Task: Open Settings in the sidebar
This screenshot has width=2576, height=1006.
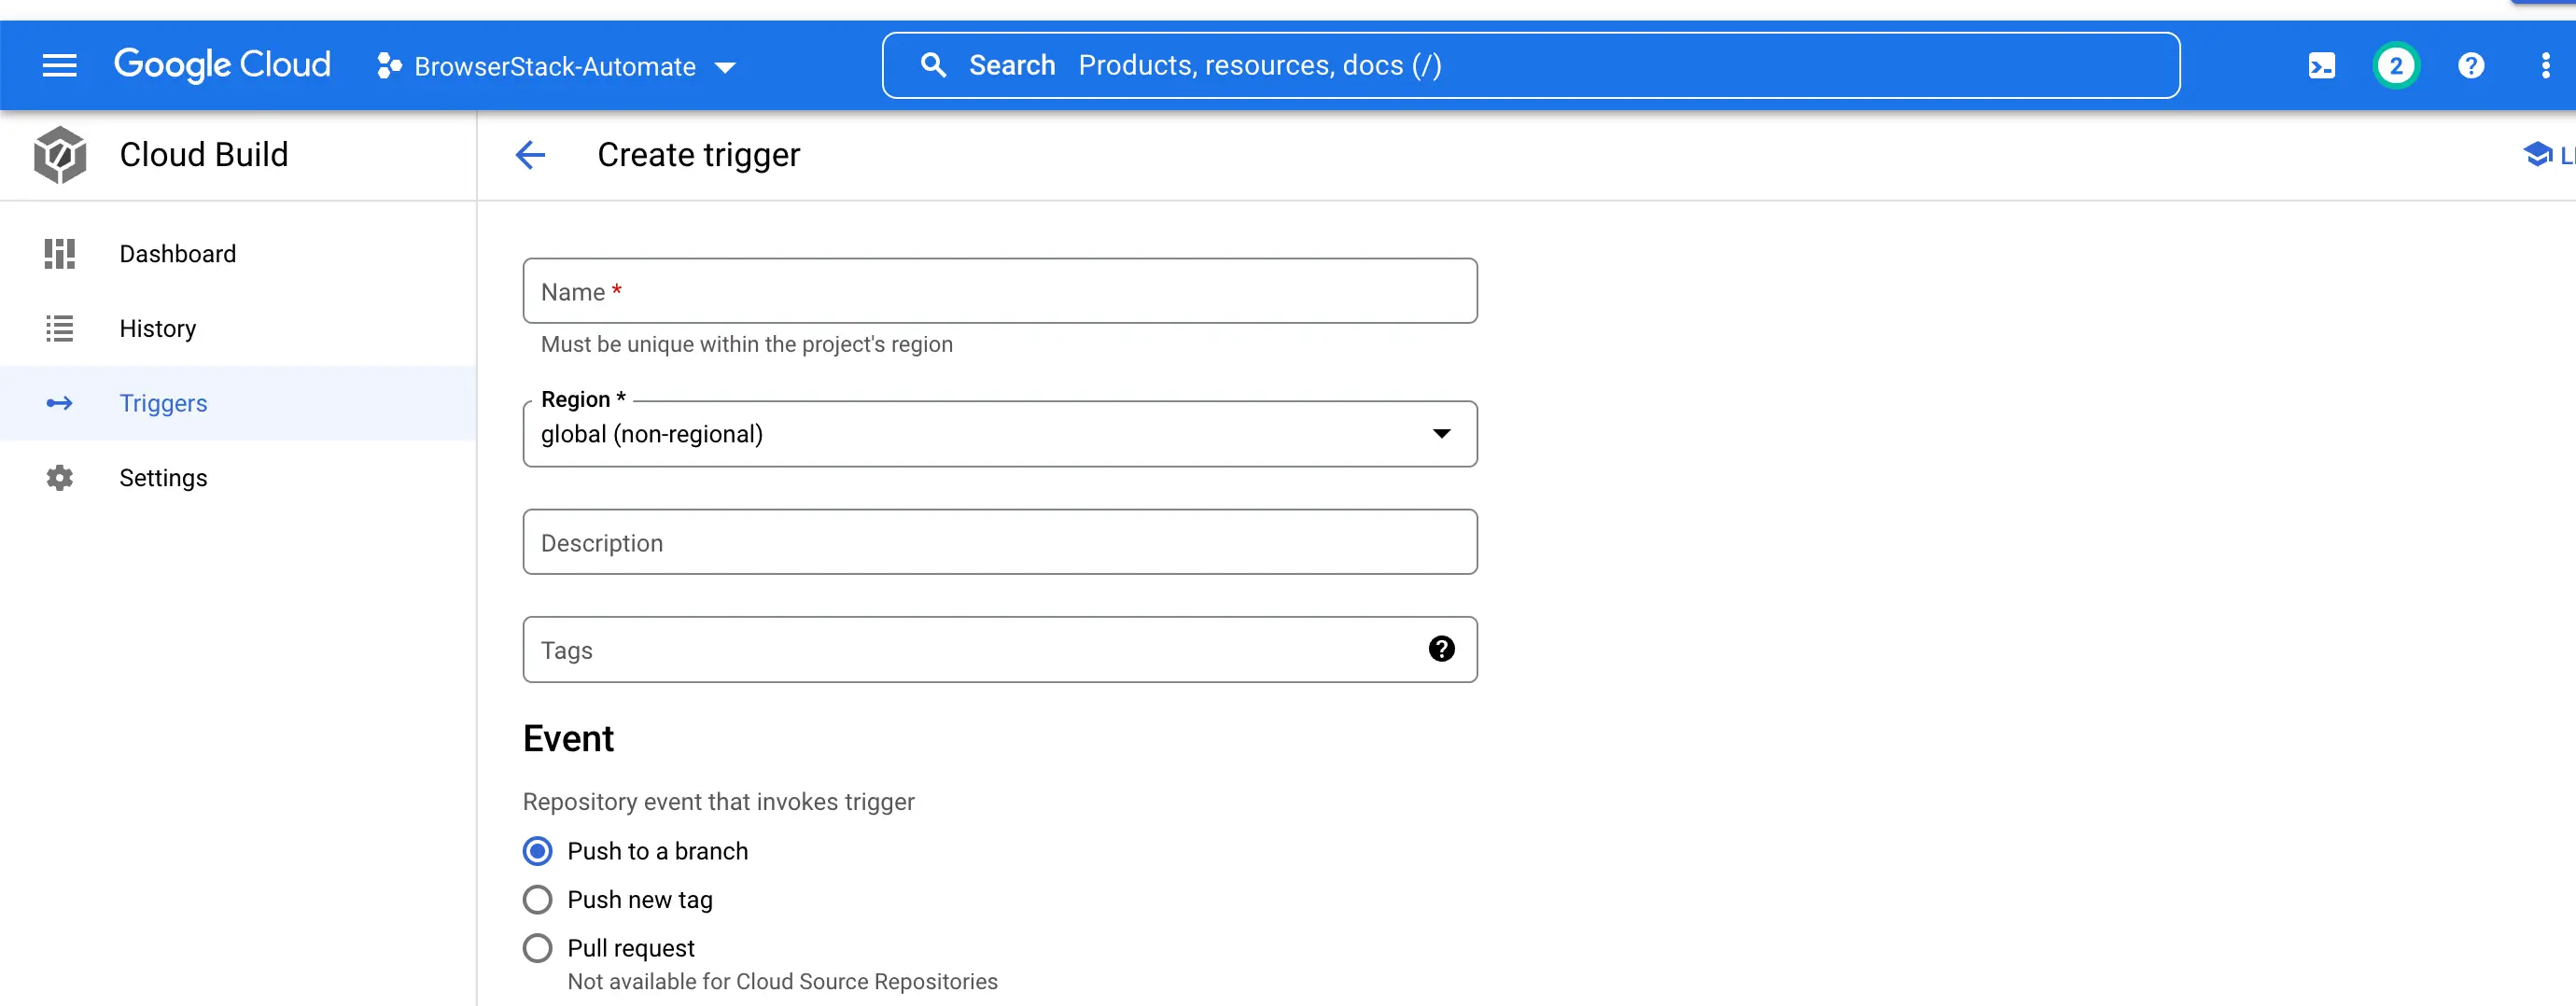Action: (x=163, y=478)
